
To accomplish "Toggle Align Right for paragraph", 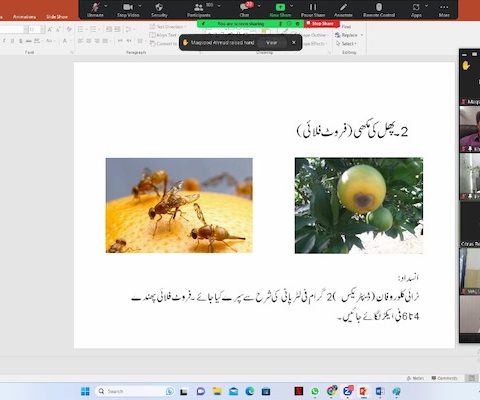I will [x=97, y=41].
